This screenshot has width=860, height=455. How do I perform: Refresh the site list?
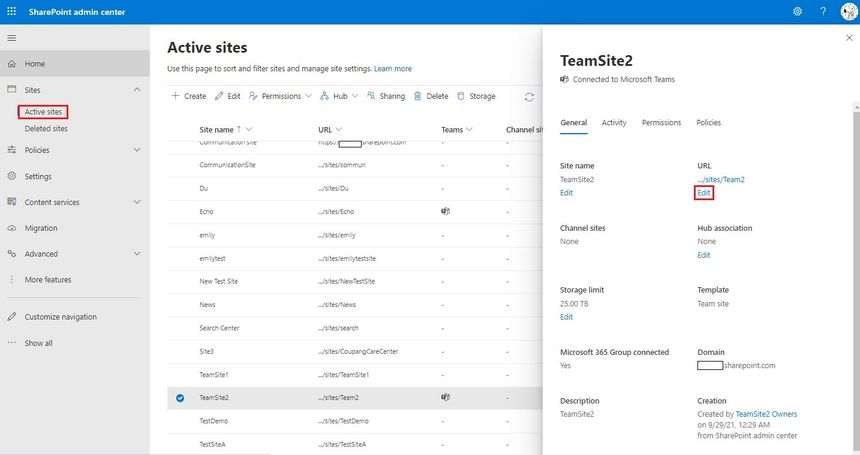click(x=529, y=97)
